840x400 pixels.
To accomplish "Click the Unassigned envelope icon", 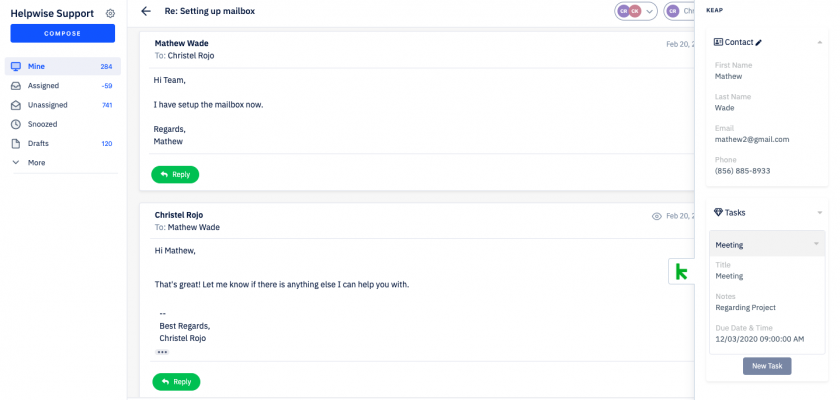I will pyautogui.click(x=16, y=105).
